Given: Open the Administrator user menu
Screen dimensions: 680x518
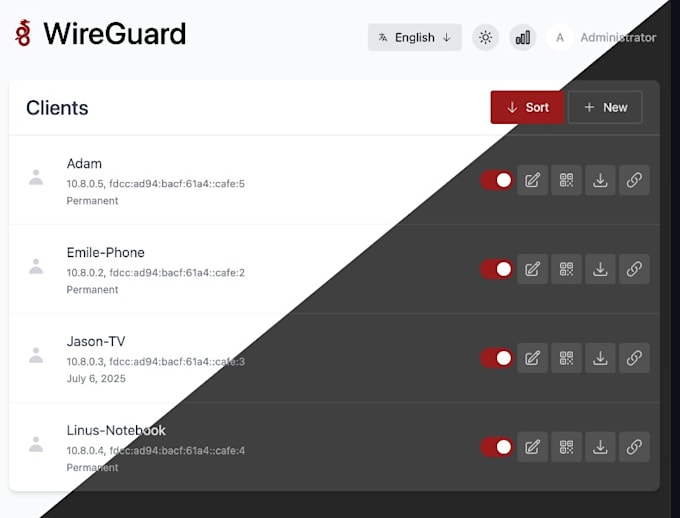Looking at the screenshot, I should pyautogui.click(x=602, y=37).
